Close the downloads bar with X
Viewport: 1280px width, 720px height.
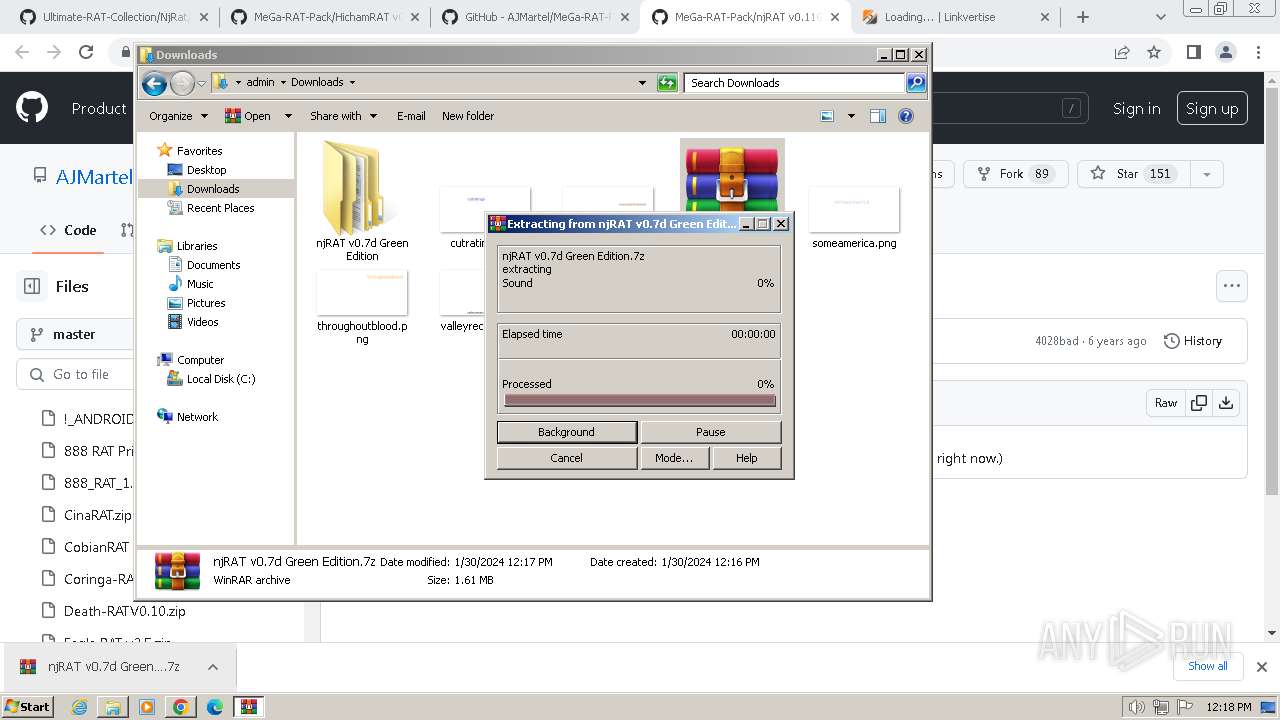[1262, 666]
